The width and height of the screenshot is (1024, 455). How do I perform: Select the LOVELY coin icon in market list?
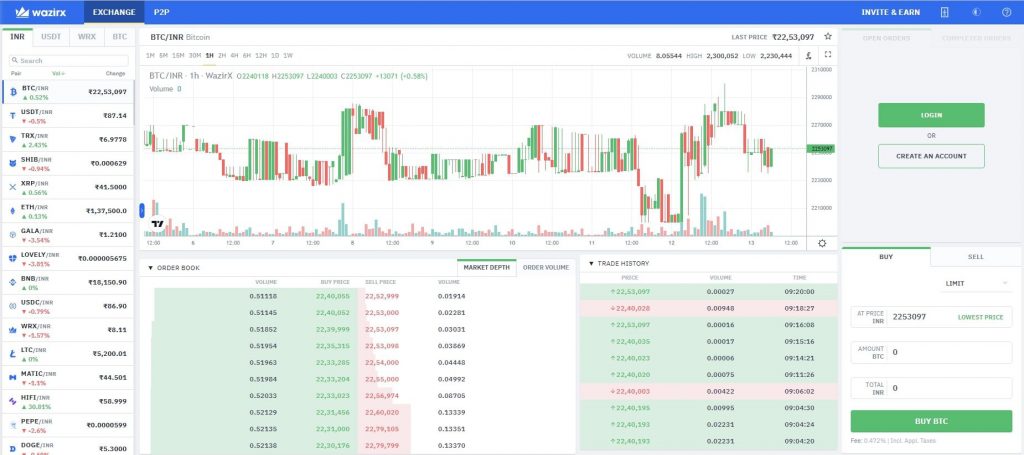tap(12, 259)
